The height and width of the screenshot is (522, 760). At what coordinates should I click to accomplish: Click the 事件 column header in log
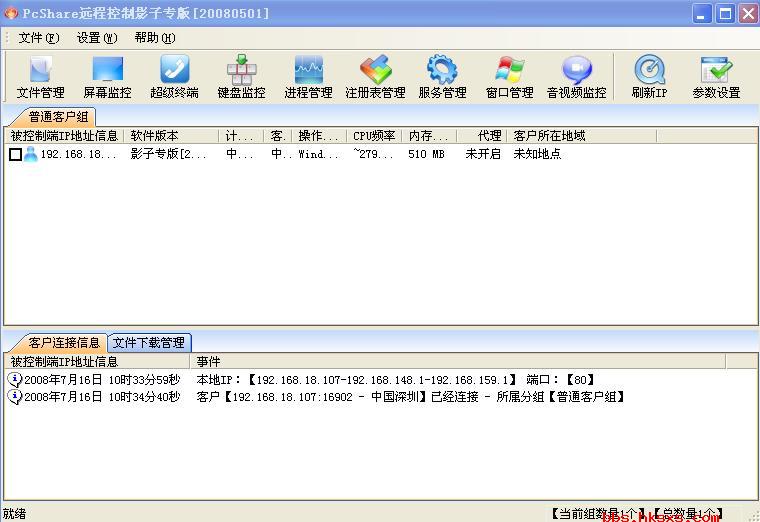(458, 361)
